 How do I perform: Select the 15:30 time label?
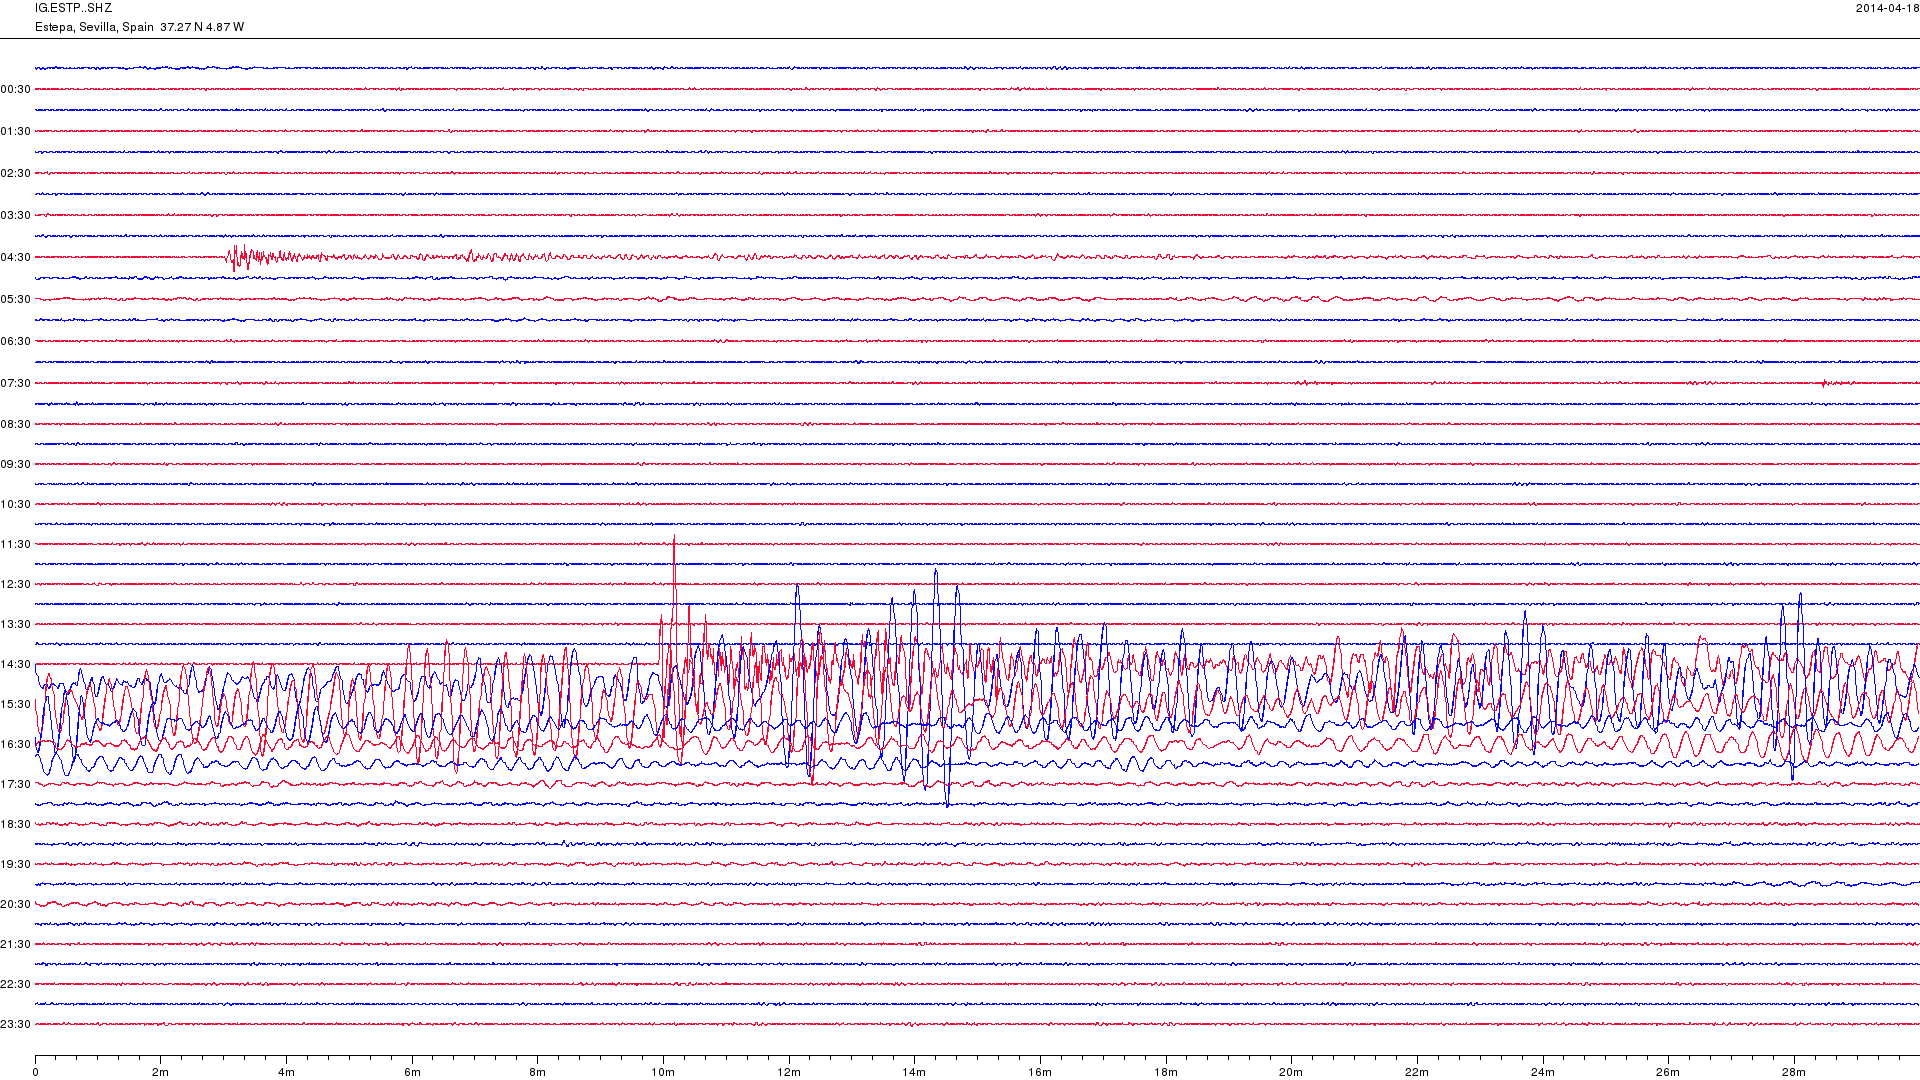pyautogui.click(x=16, y=704)
